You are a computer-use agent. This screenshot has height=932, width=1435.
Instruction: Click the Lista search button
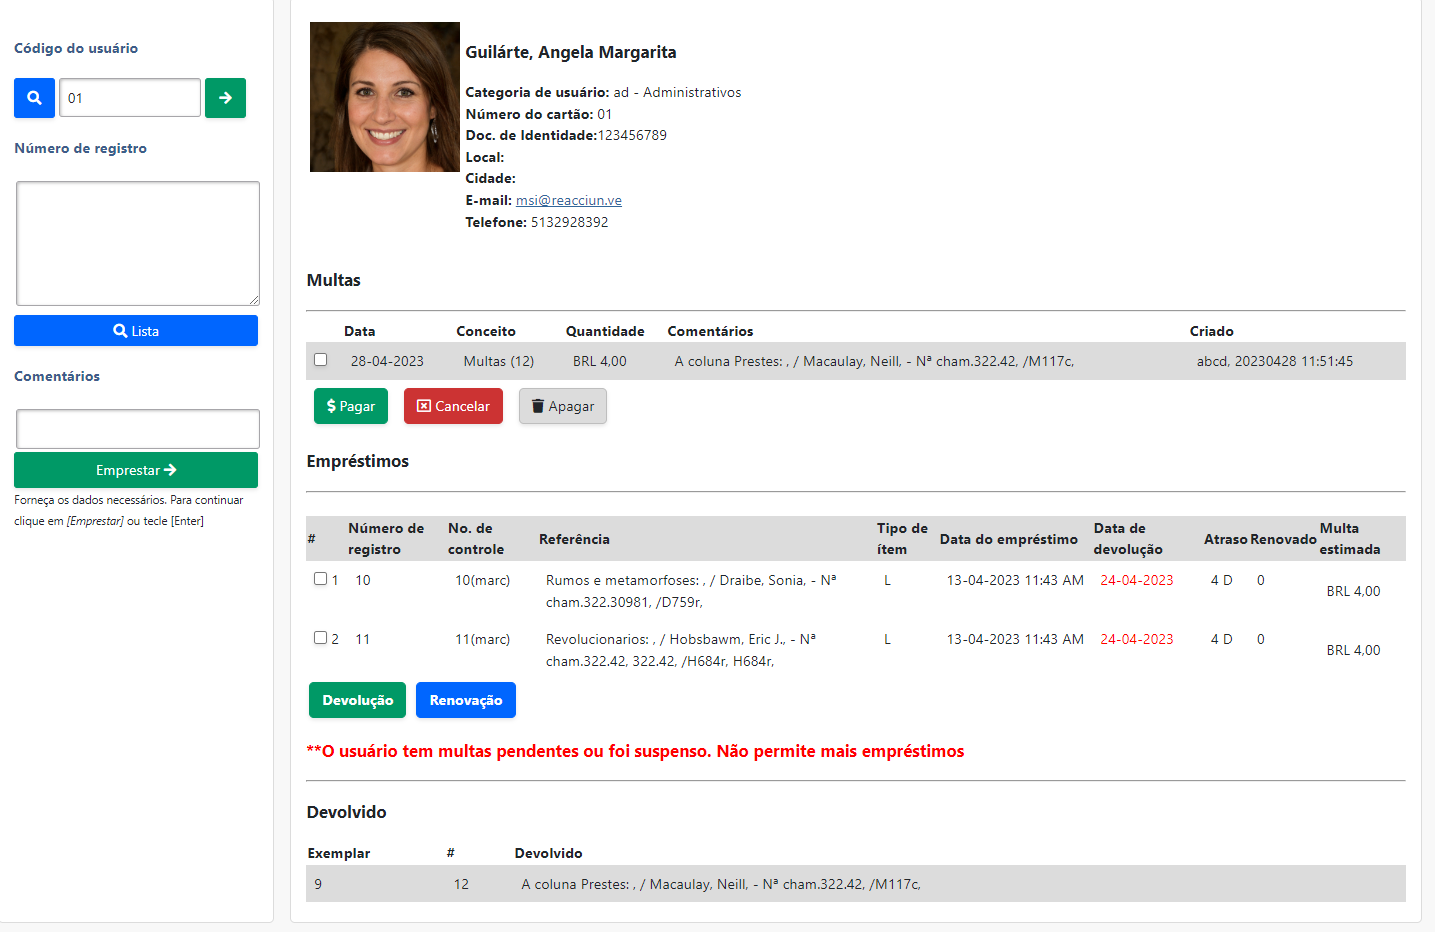coord(136,331)
